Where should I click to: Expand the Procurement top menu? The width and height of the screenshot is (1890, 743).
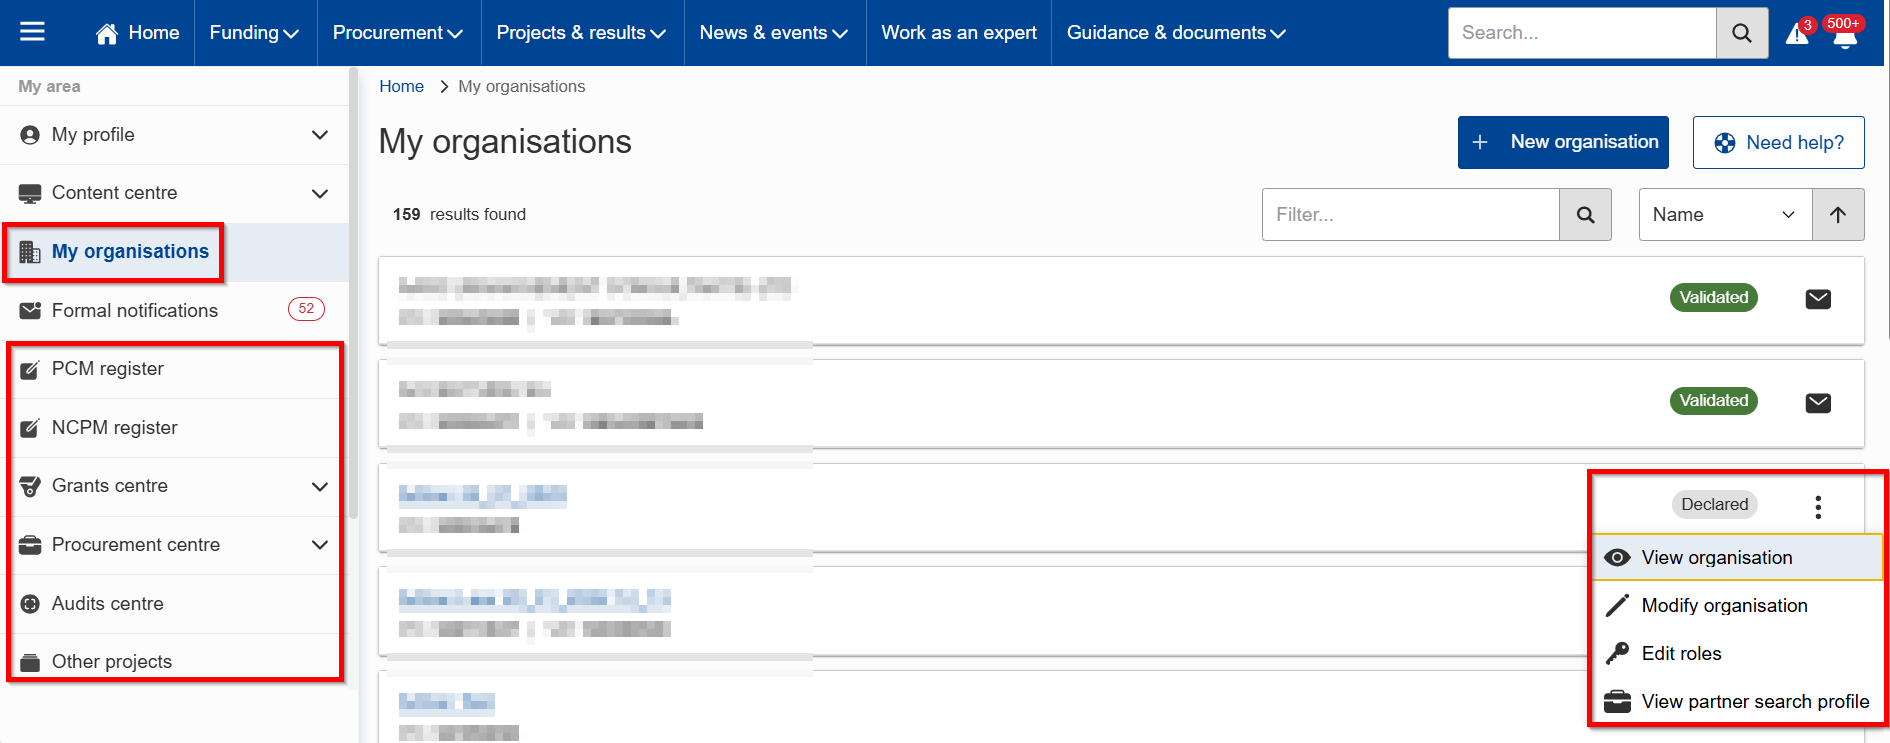[397, 33]
